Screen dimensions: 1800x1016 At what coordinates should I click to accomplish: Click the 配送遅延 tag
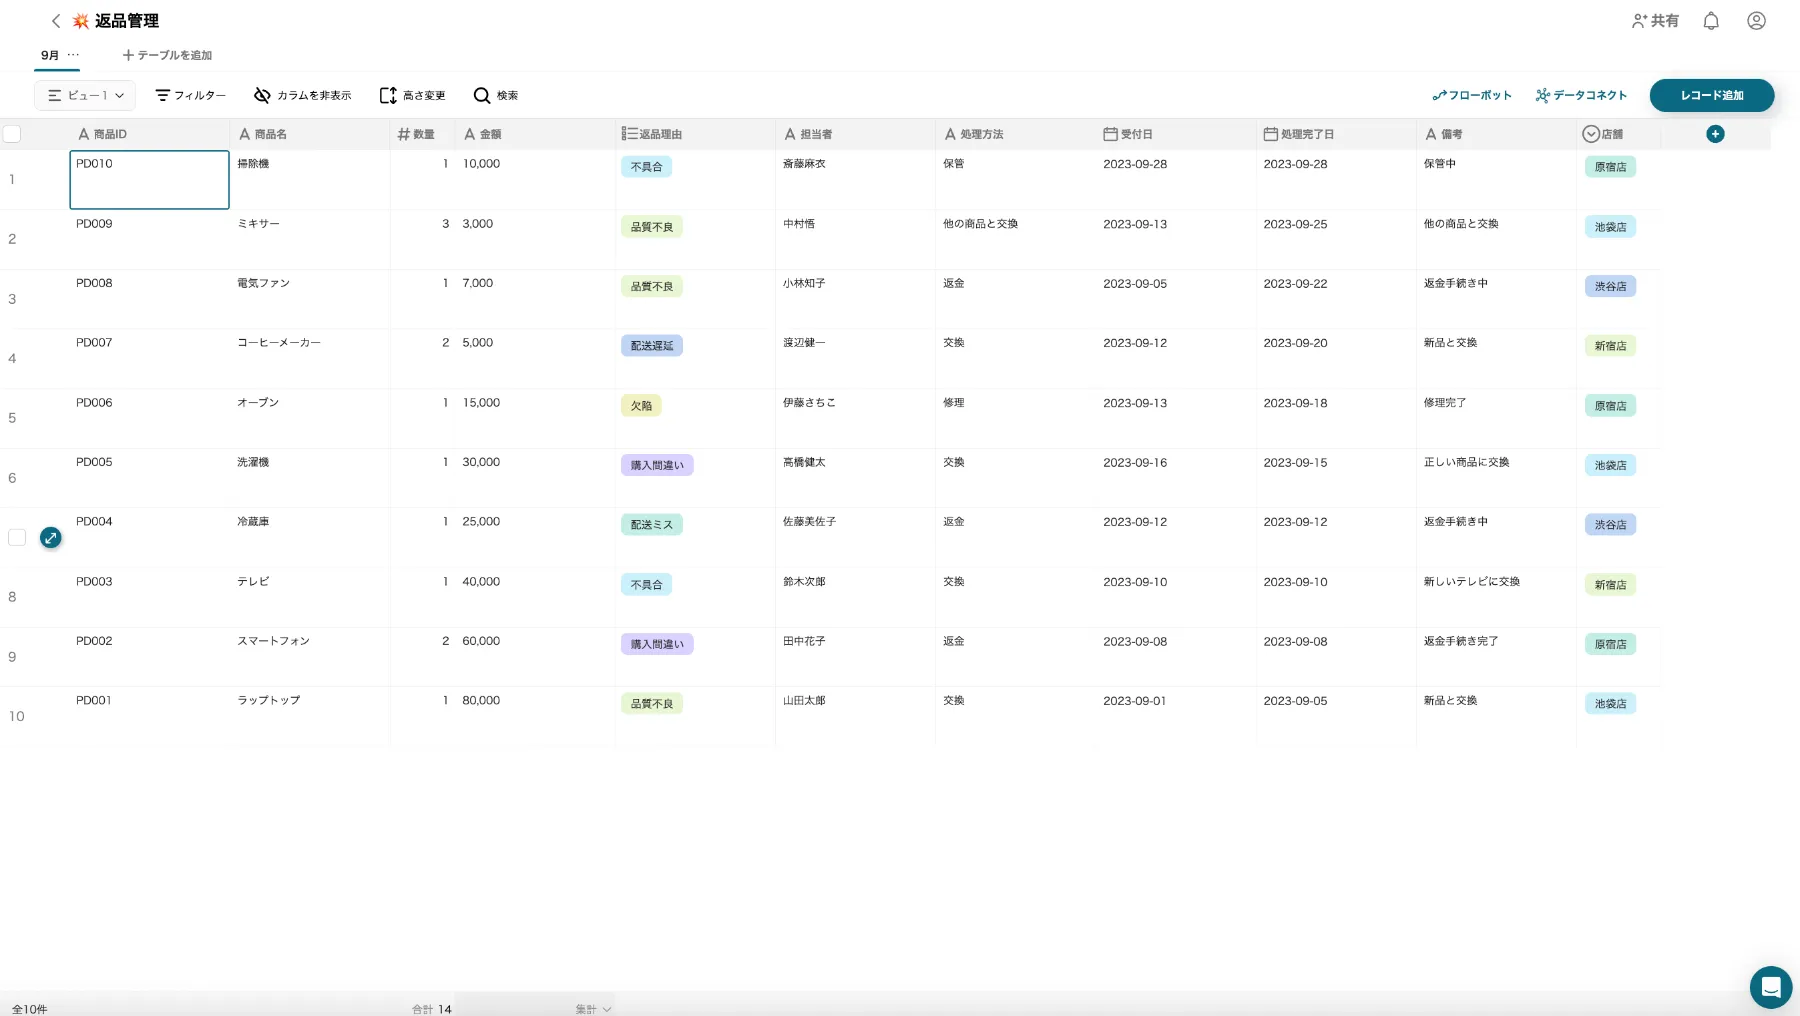coord(652,346)
